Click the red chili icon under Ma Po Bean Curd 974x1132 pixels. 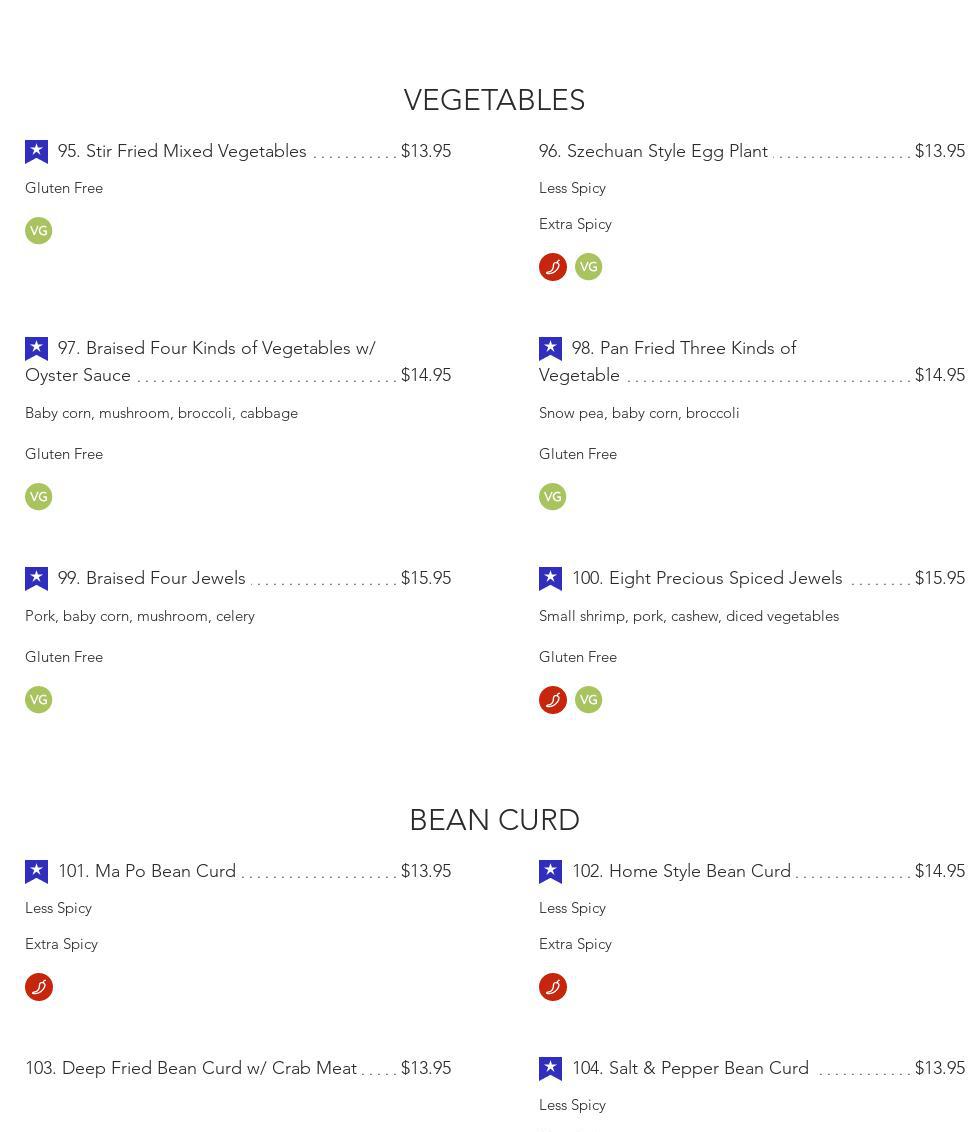(x=39, y=987)
